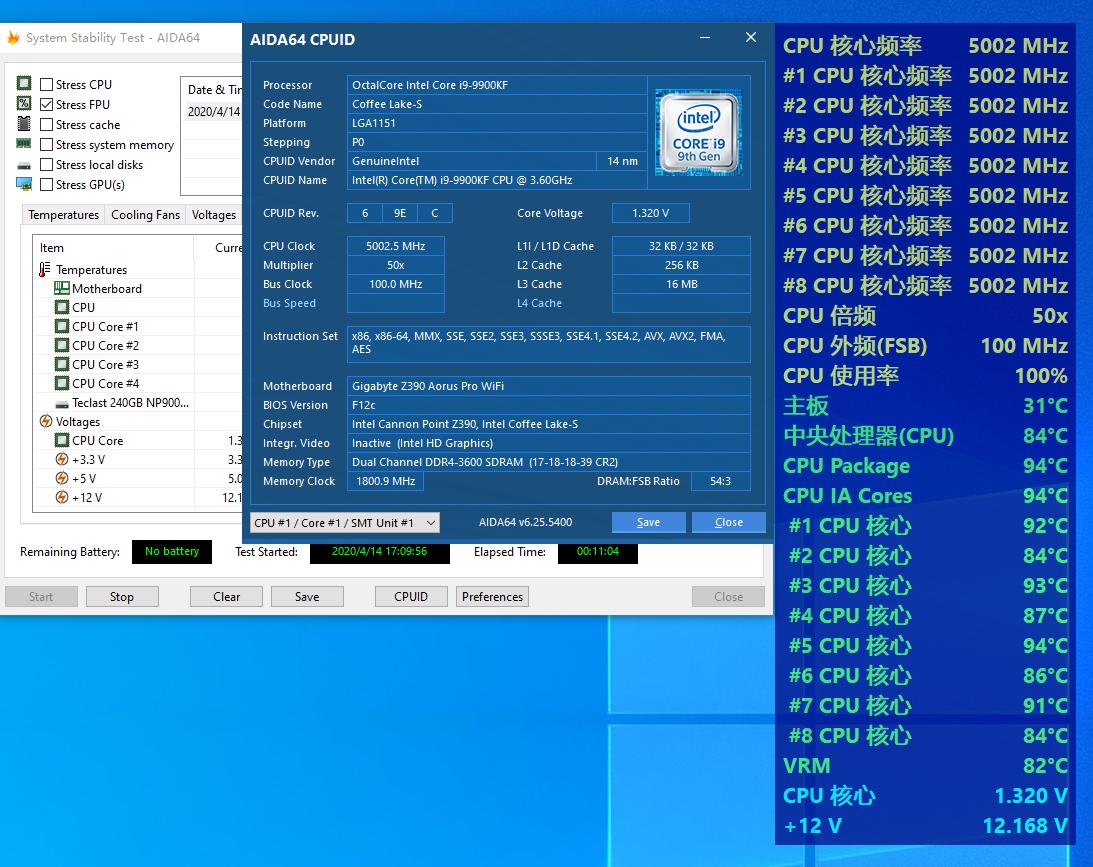Click the disk drive icon beside Stress local disks

[24, 166]
